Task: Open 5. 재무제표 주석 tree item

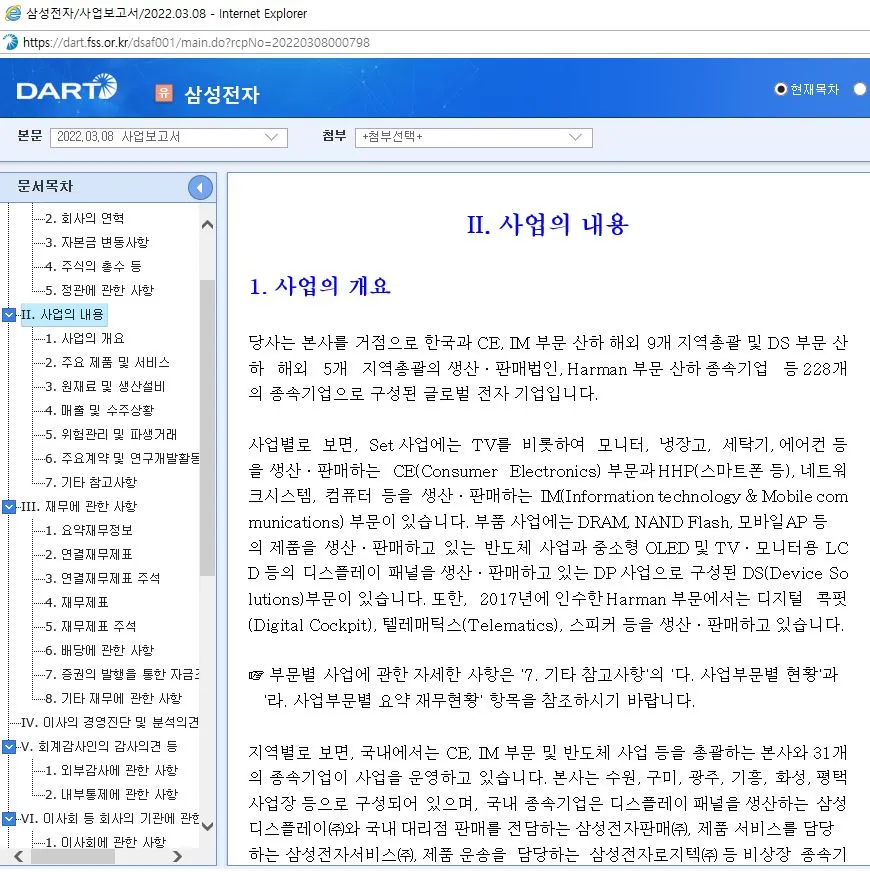Action: click(x=91, y=626)
